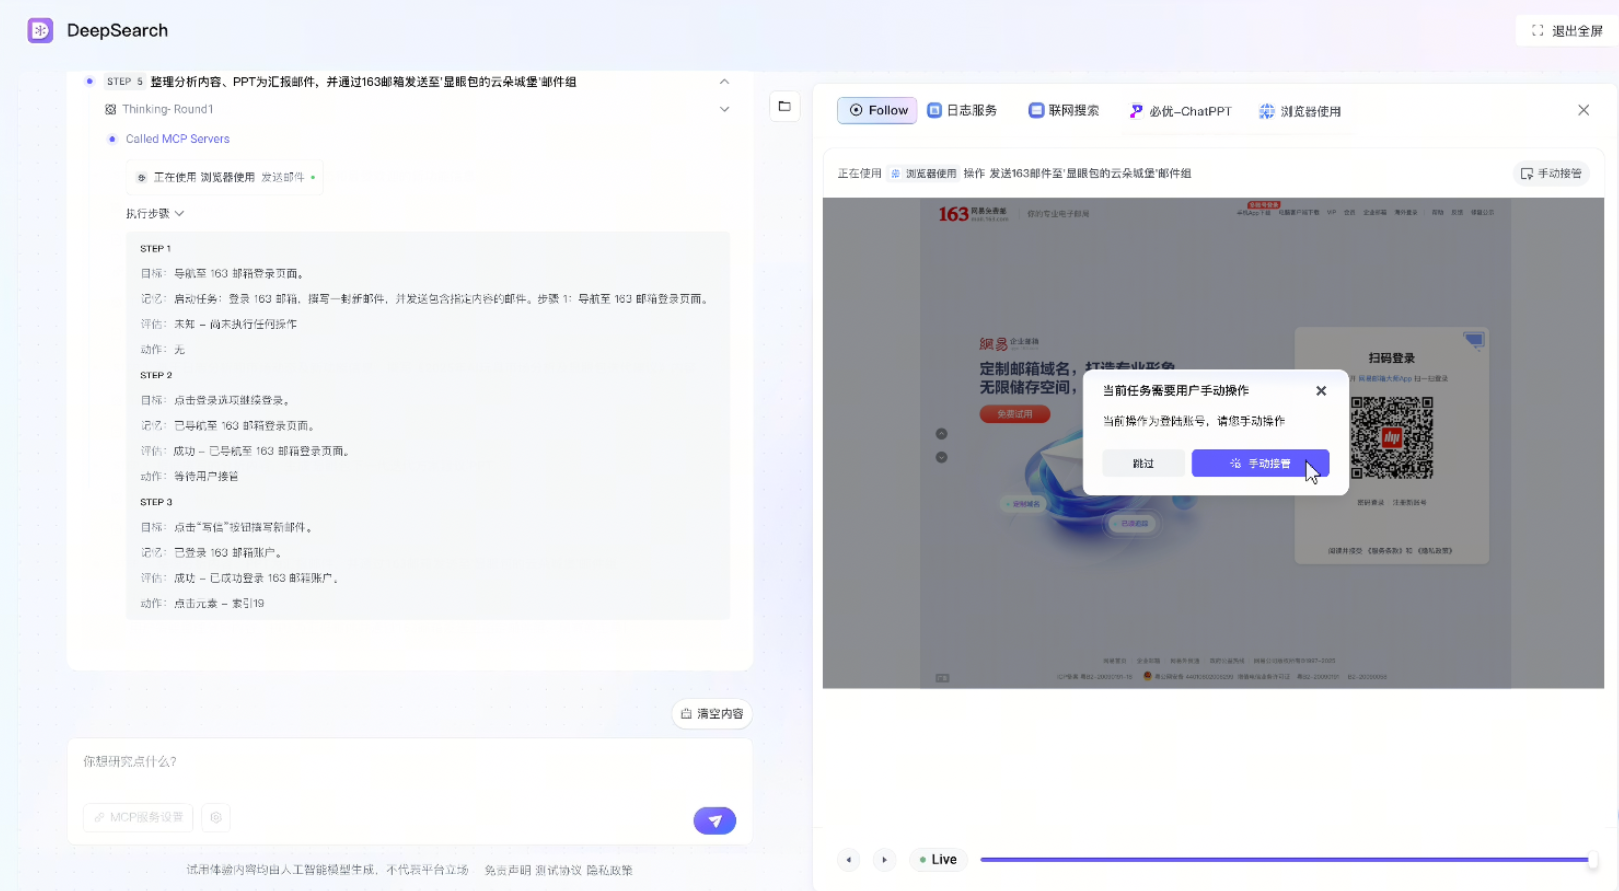Focus the 你想研究点什么 input box
This screenshot has width=1619, height=891.
tap(408, 762)
